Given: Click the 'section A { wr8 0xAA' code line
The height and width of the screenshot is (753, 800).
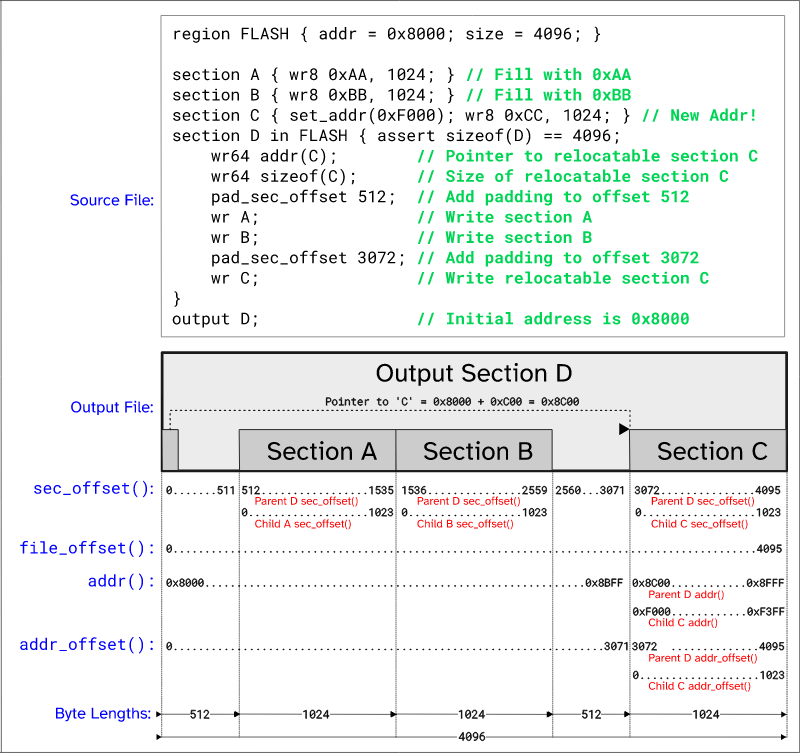Looking at the screenshot, I should pos(313,75).
